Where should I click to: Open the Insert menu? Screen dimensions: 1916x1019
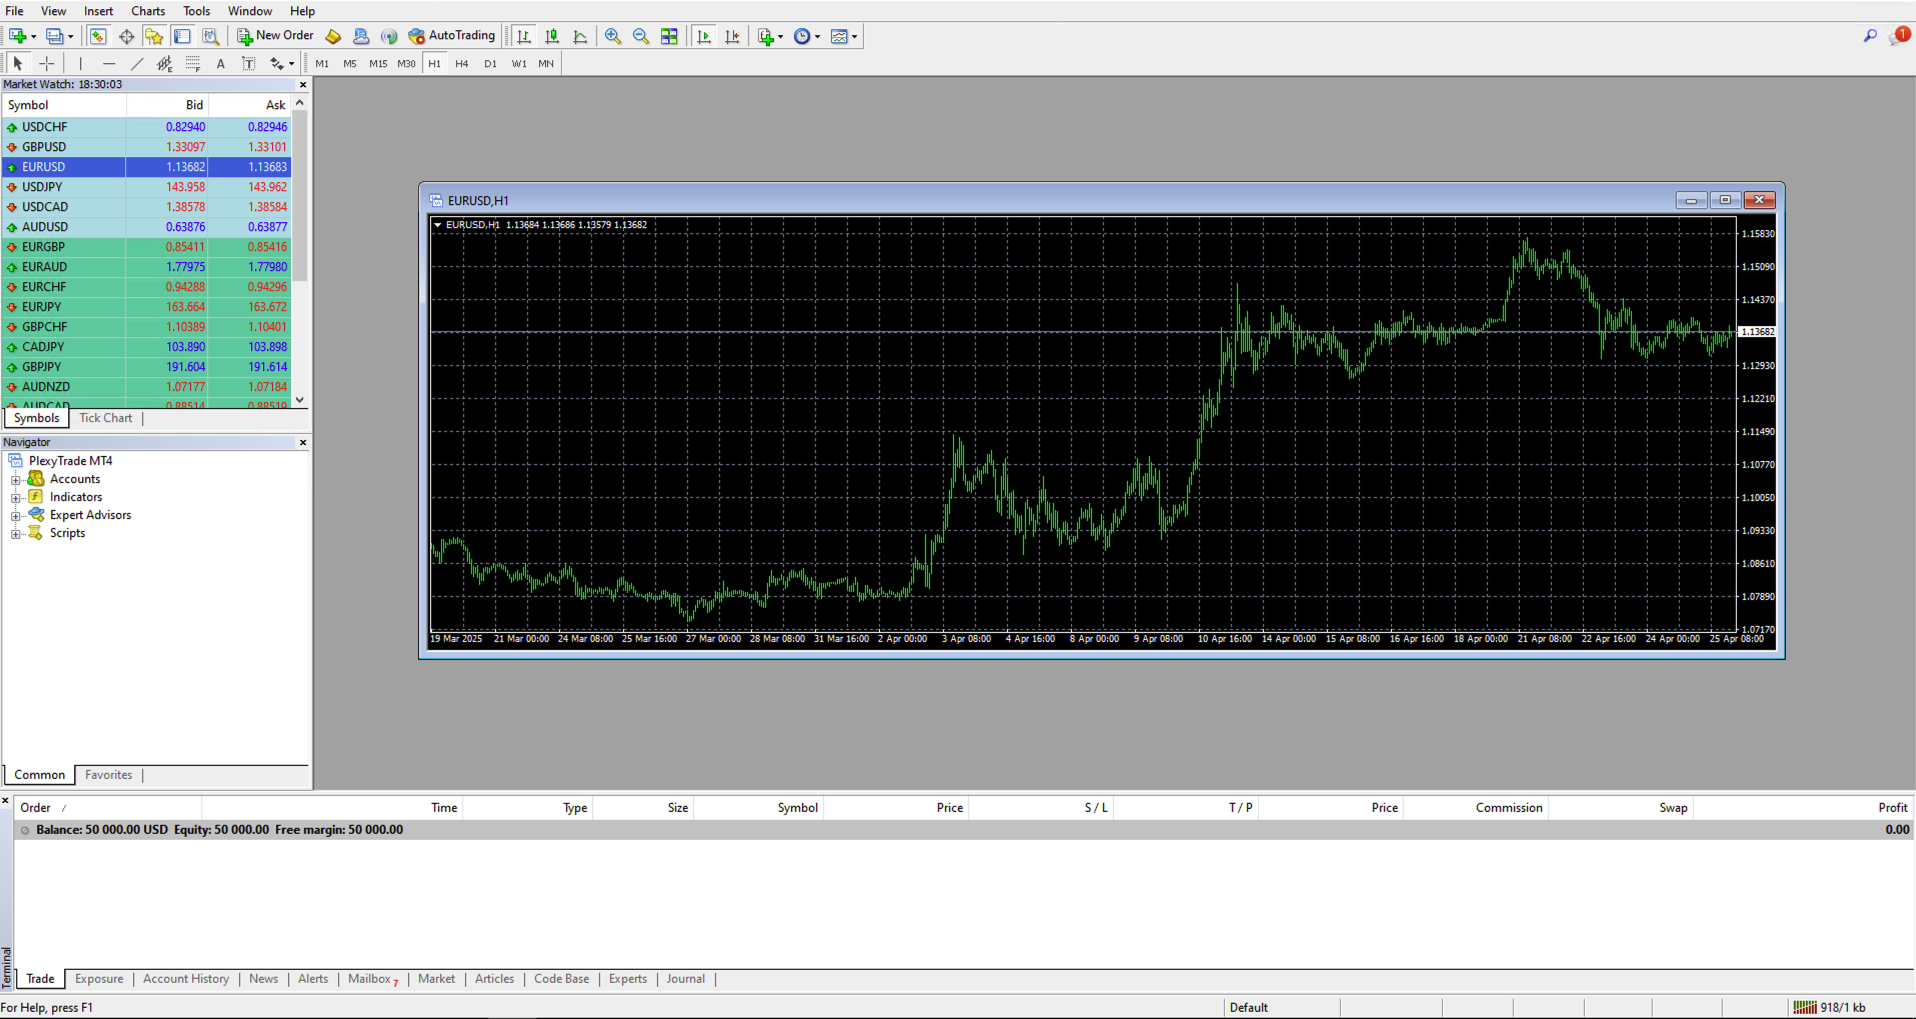[x=98, y=11]
